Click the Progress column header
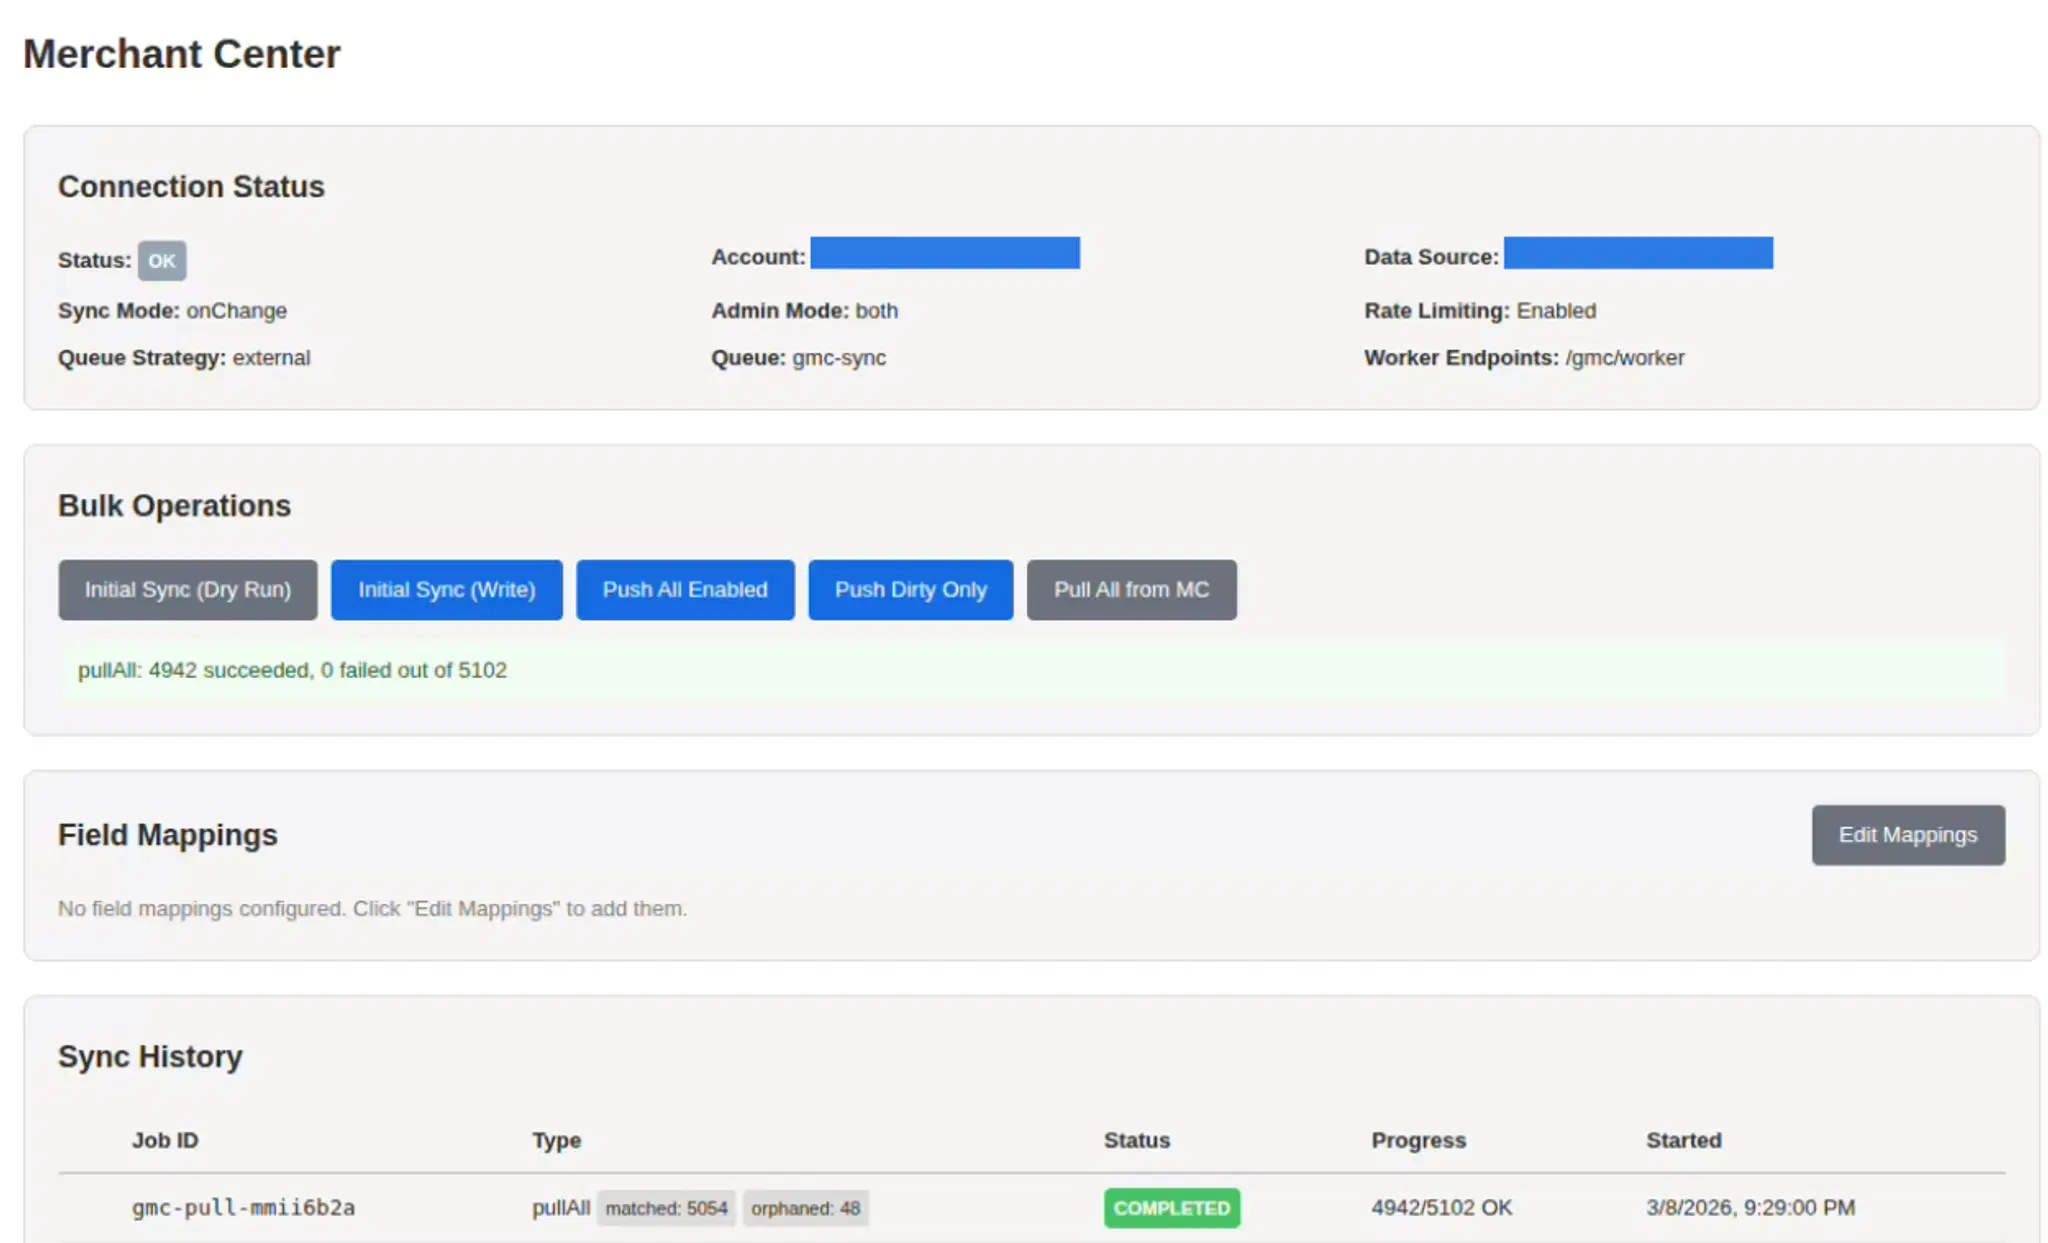The image size is (2048, 1243). [x=1419, y=1140]
